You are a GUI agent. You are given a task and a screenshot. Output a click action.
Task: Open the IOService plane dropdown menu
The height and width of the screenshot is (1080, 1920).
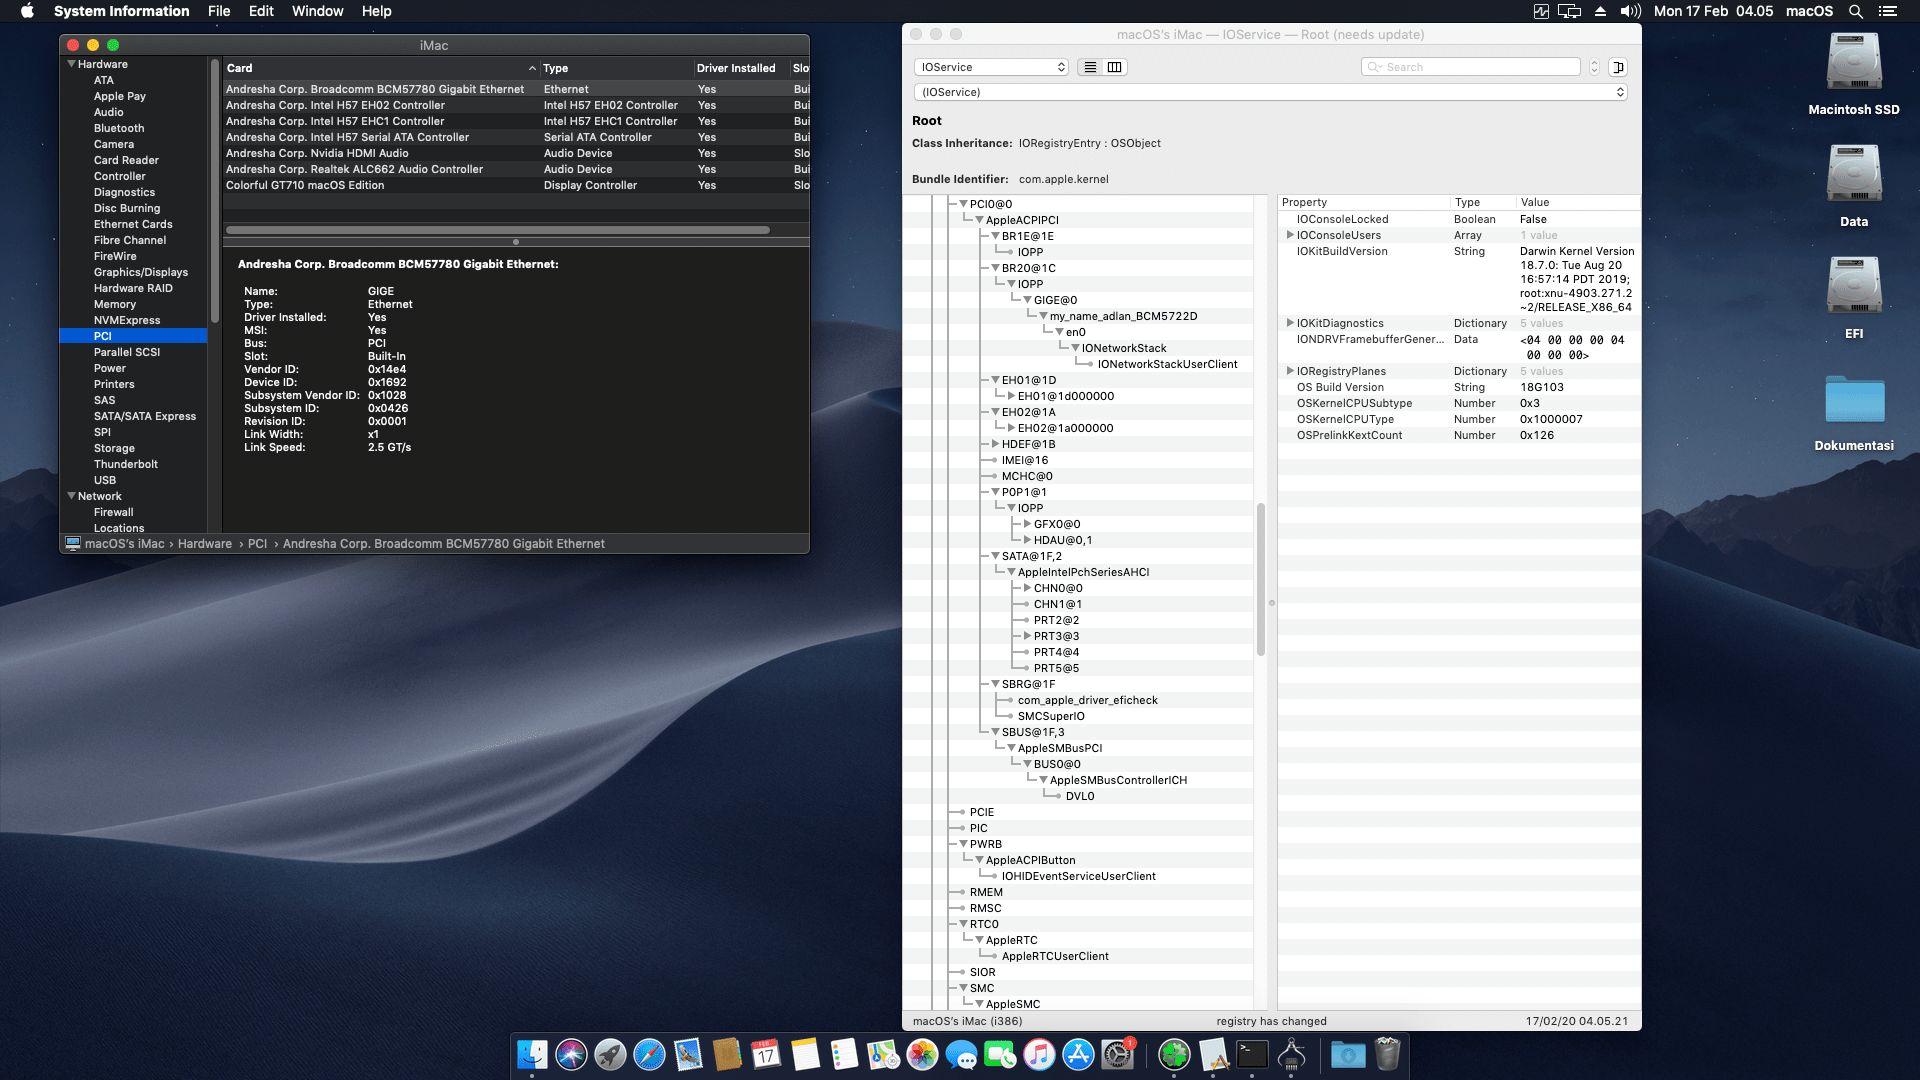point(990,67)
